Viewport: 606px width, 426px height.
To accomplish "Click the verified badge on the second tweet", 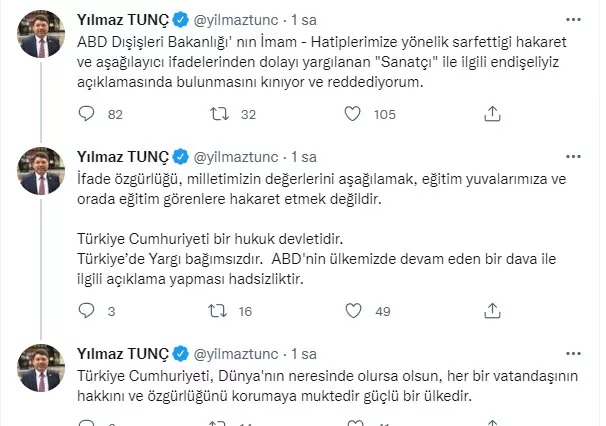I will (x=181, y=157).
